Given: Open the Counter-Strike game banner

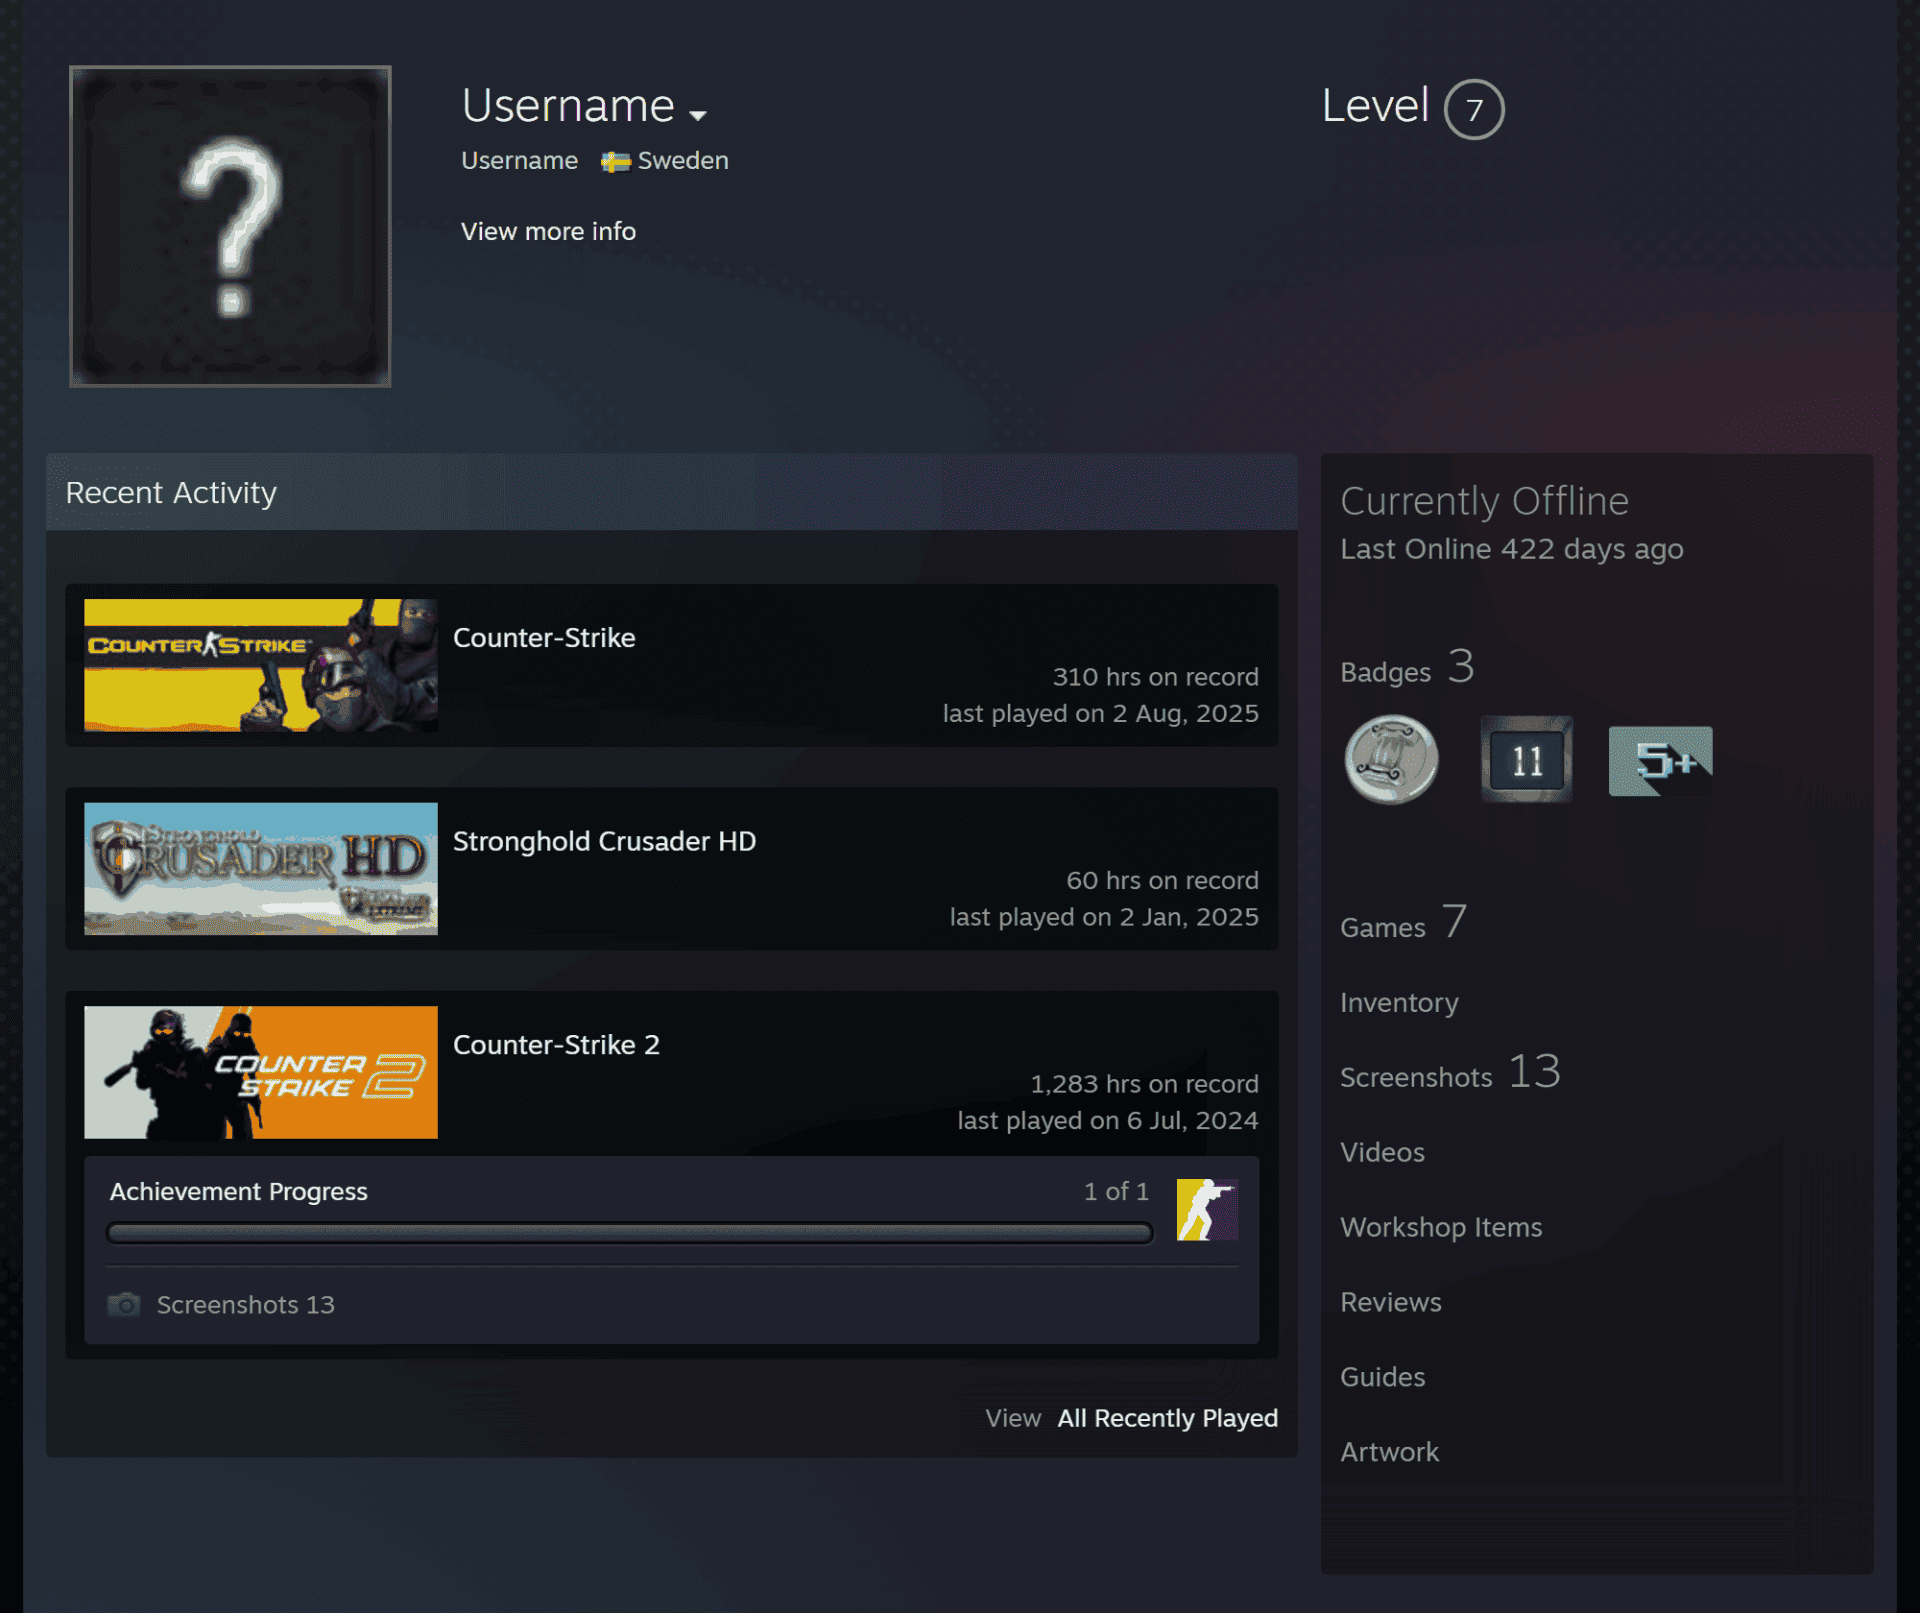Looking at the screenshot, I should 261,665.
